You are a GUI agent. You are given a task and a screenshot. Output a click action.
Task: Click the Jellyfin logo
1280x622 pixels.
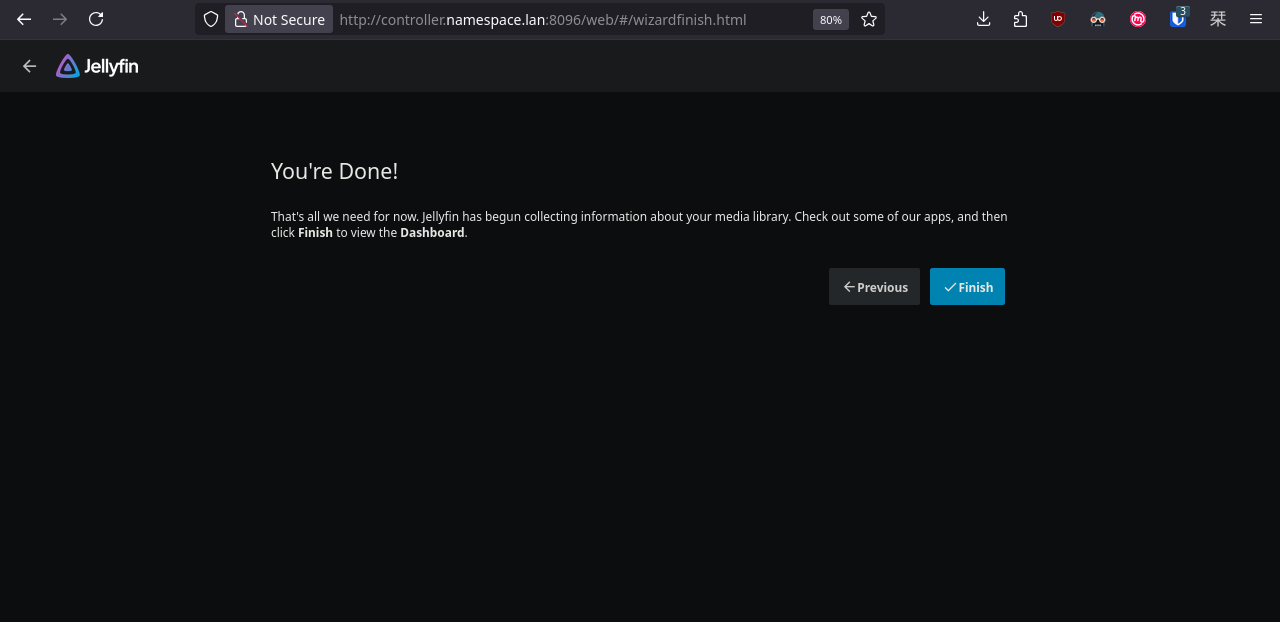pyautogui.click(x=97, y=66)
